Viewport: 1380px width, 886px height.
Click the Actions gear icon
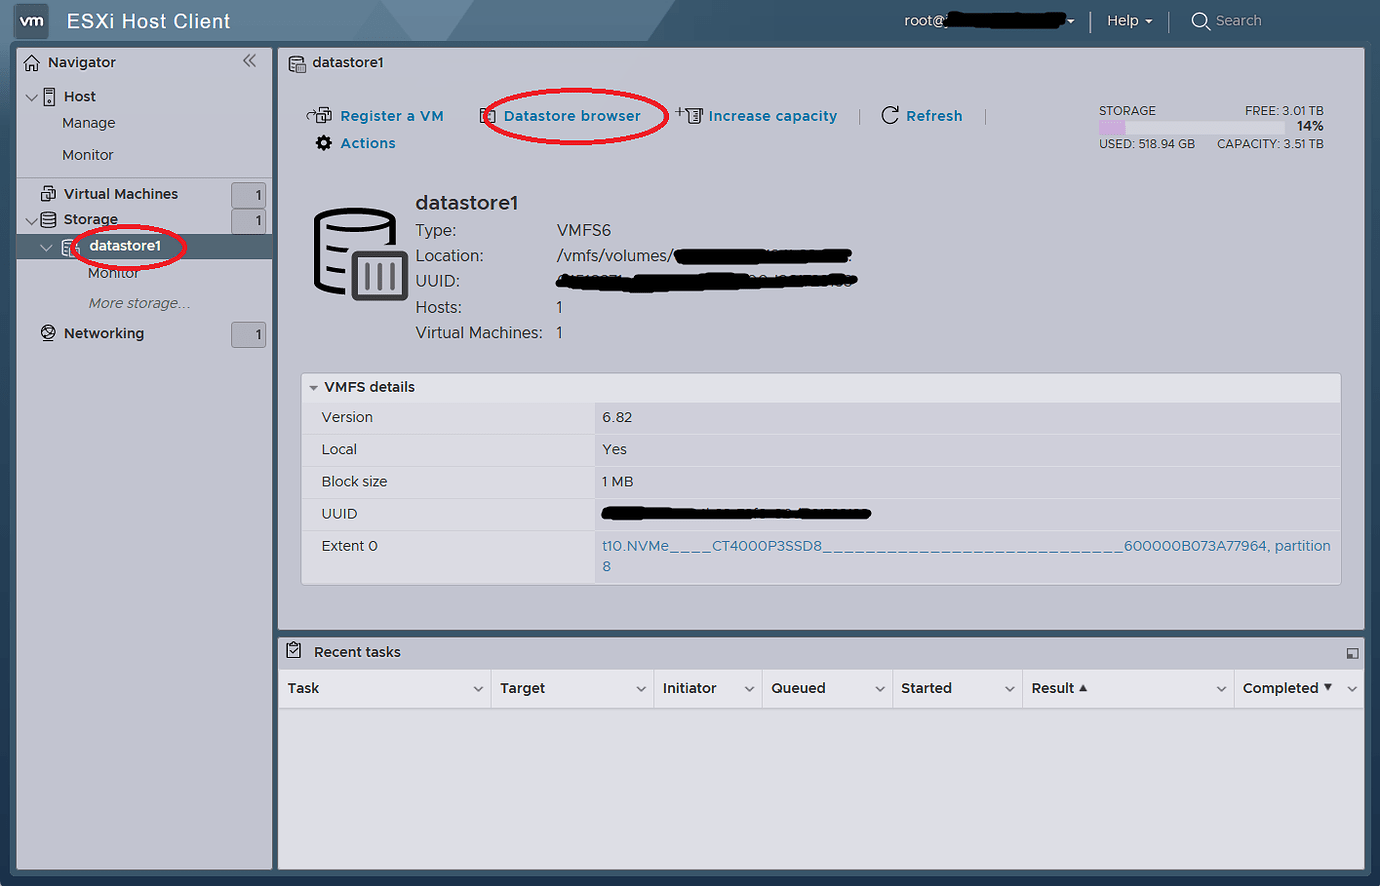coord(324,143)
